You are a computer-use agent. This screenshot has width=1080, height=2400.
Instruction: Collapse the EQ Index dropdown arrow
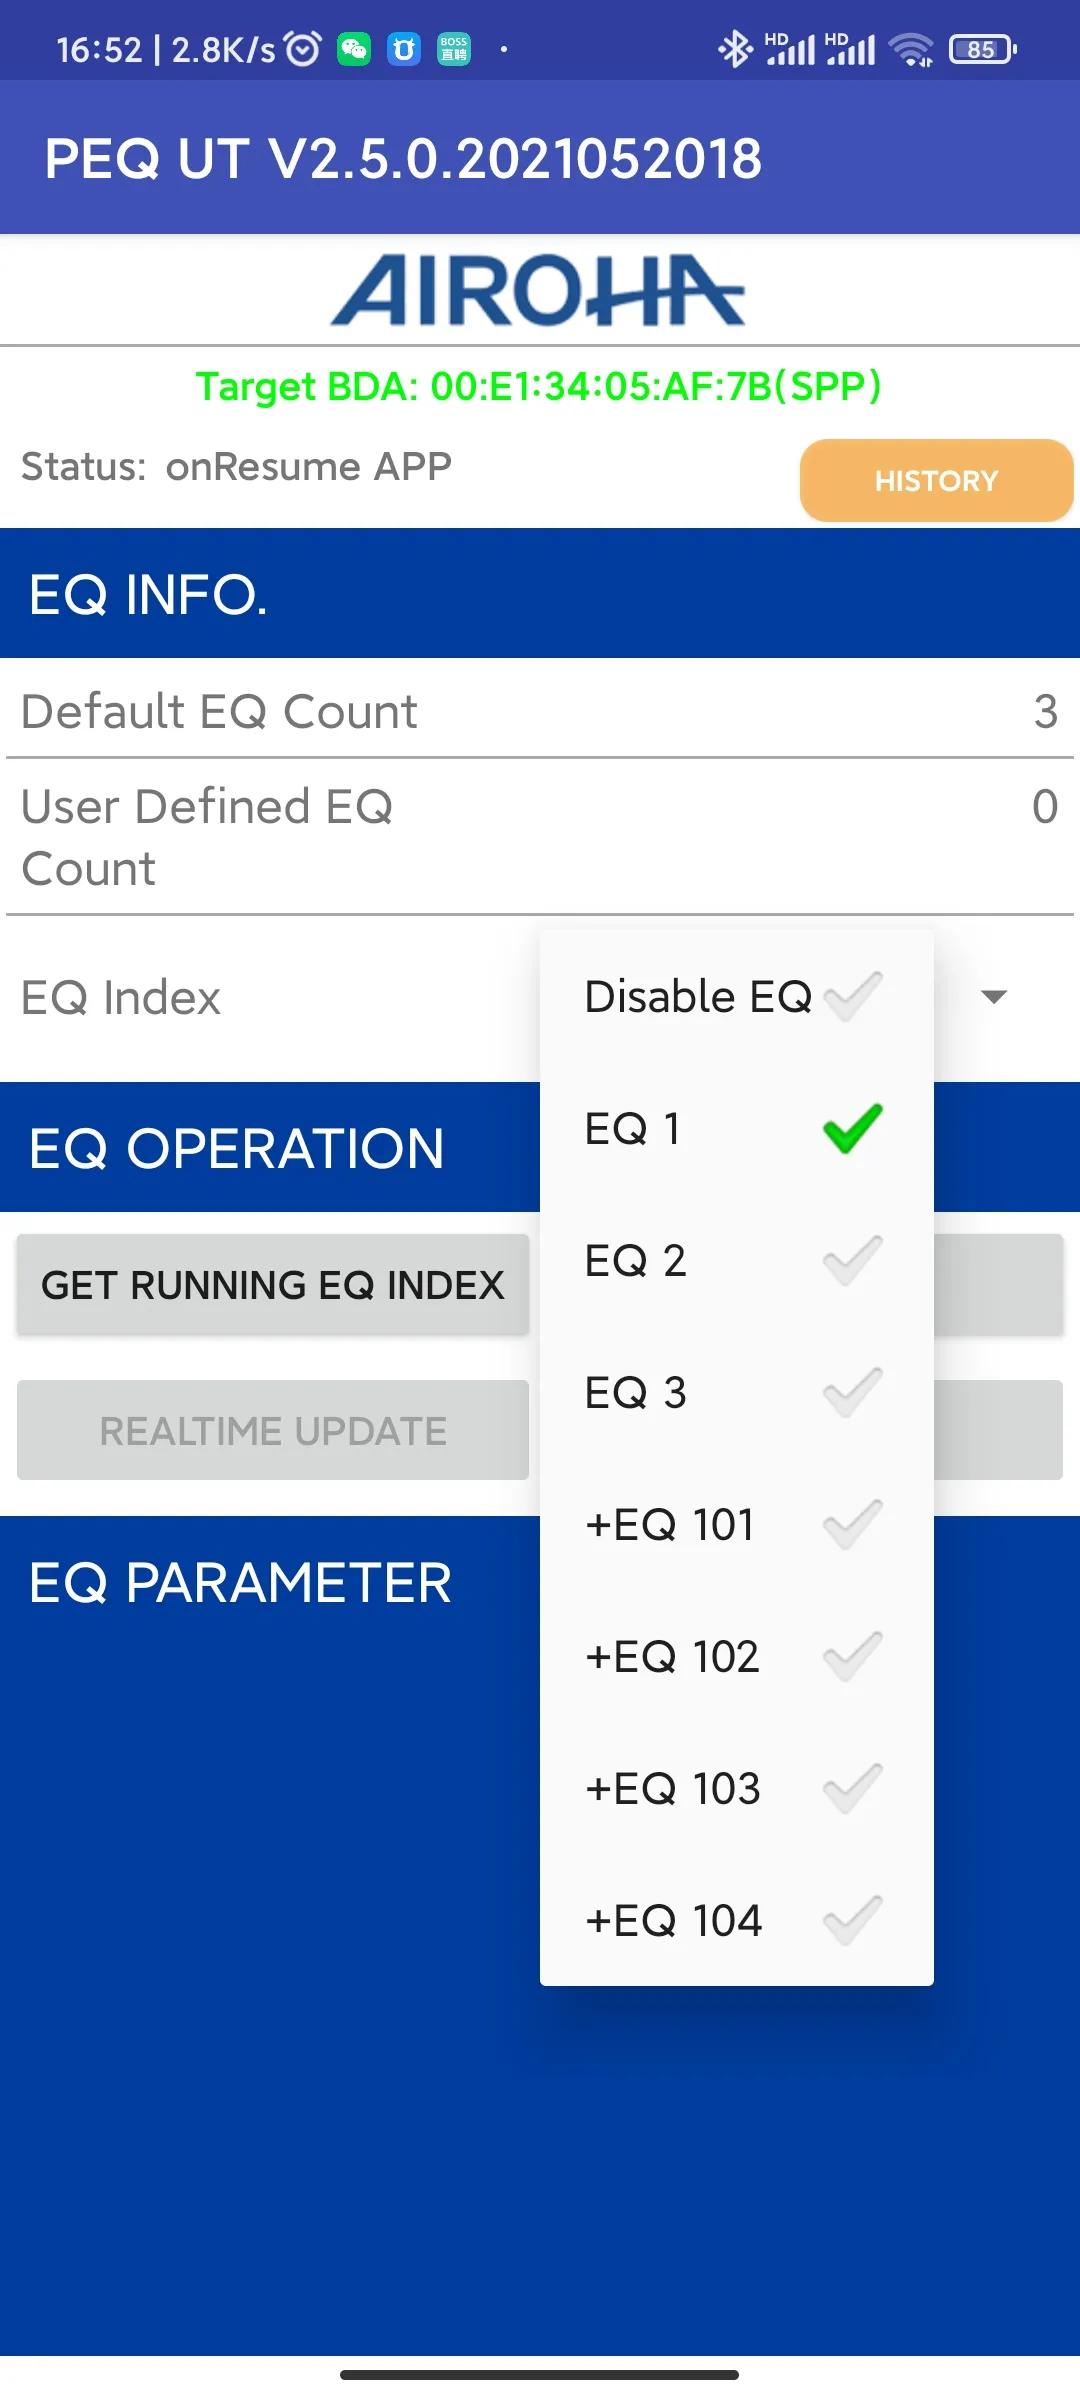click(x=994, y=997)
